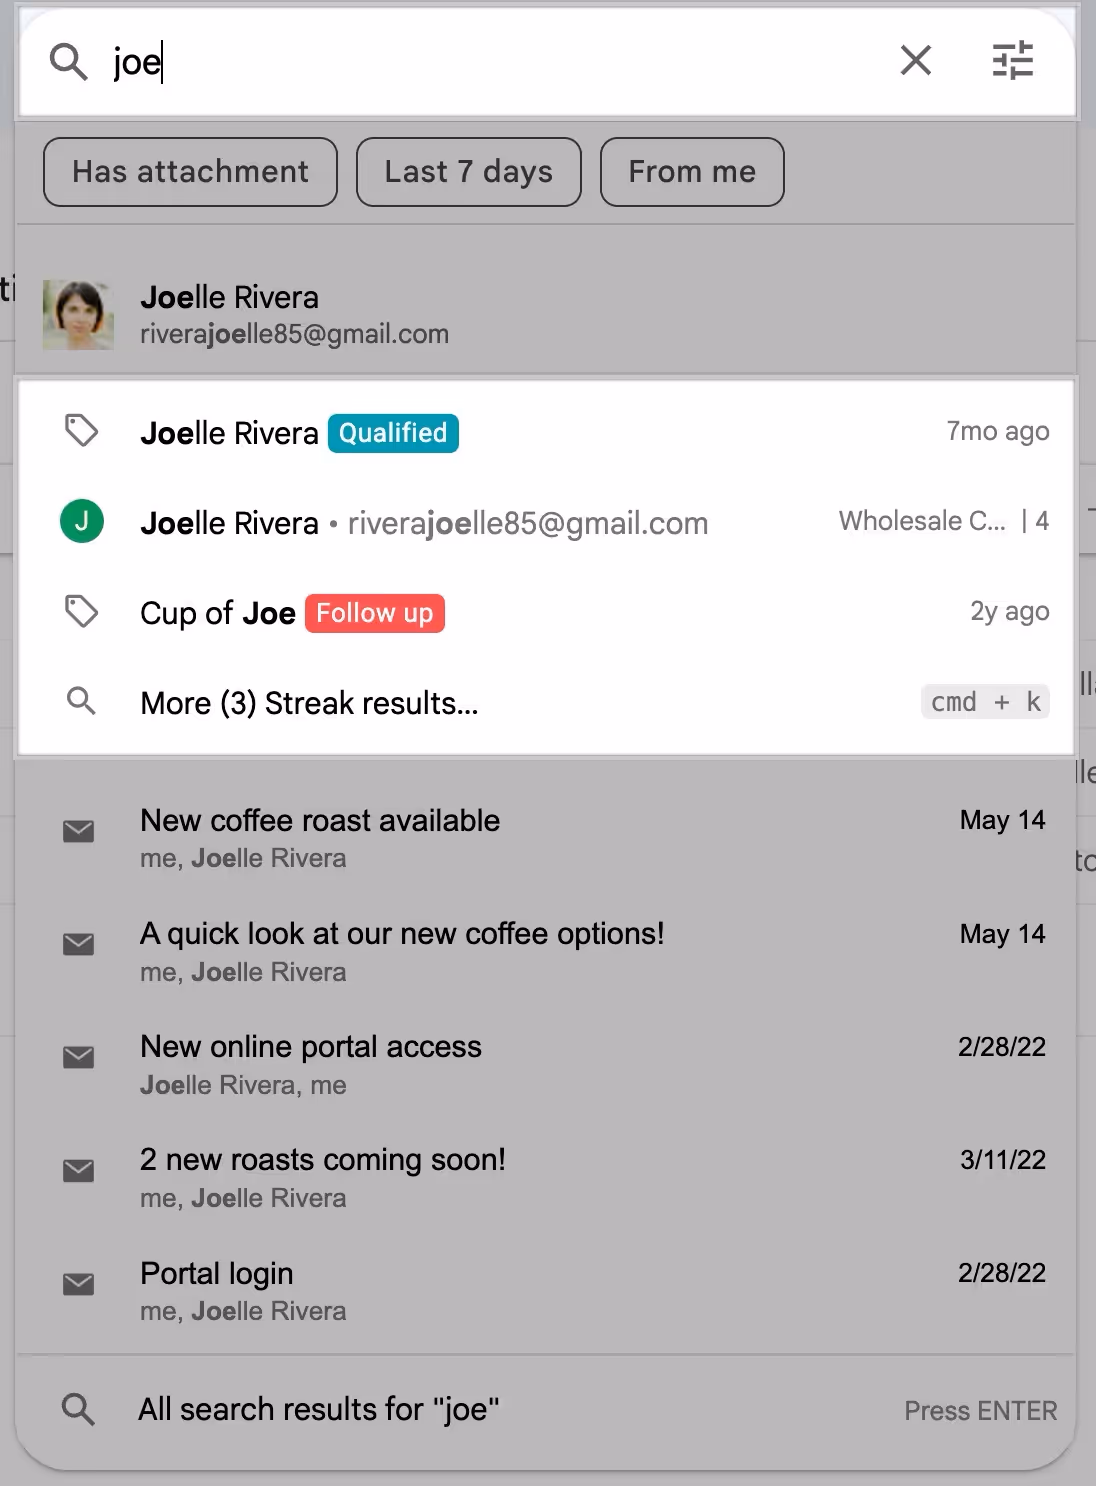Toggle the From me filter chip
1096x1486 pixels.
[x=692, y=171]
